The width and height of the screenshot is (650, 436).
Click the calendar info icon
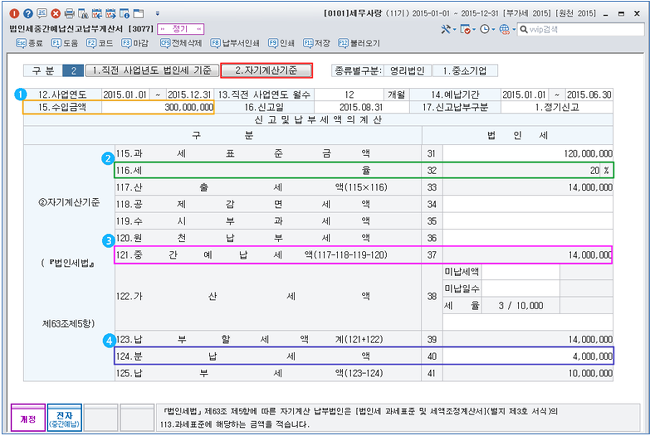tap(124, 14)
